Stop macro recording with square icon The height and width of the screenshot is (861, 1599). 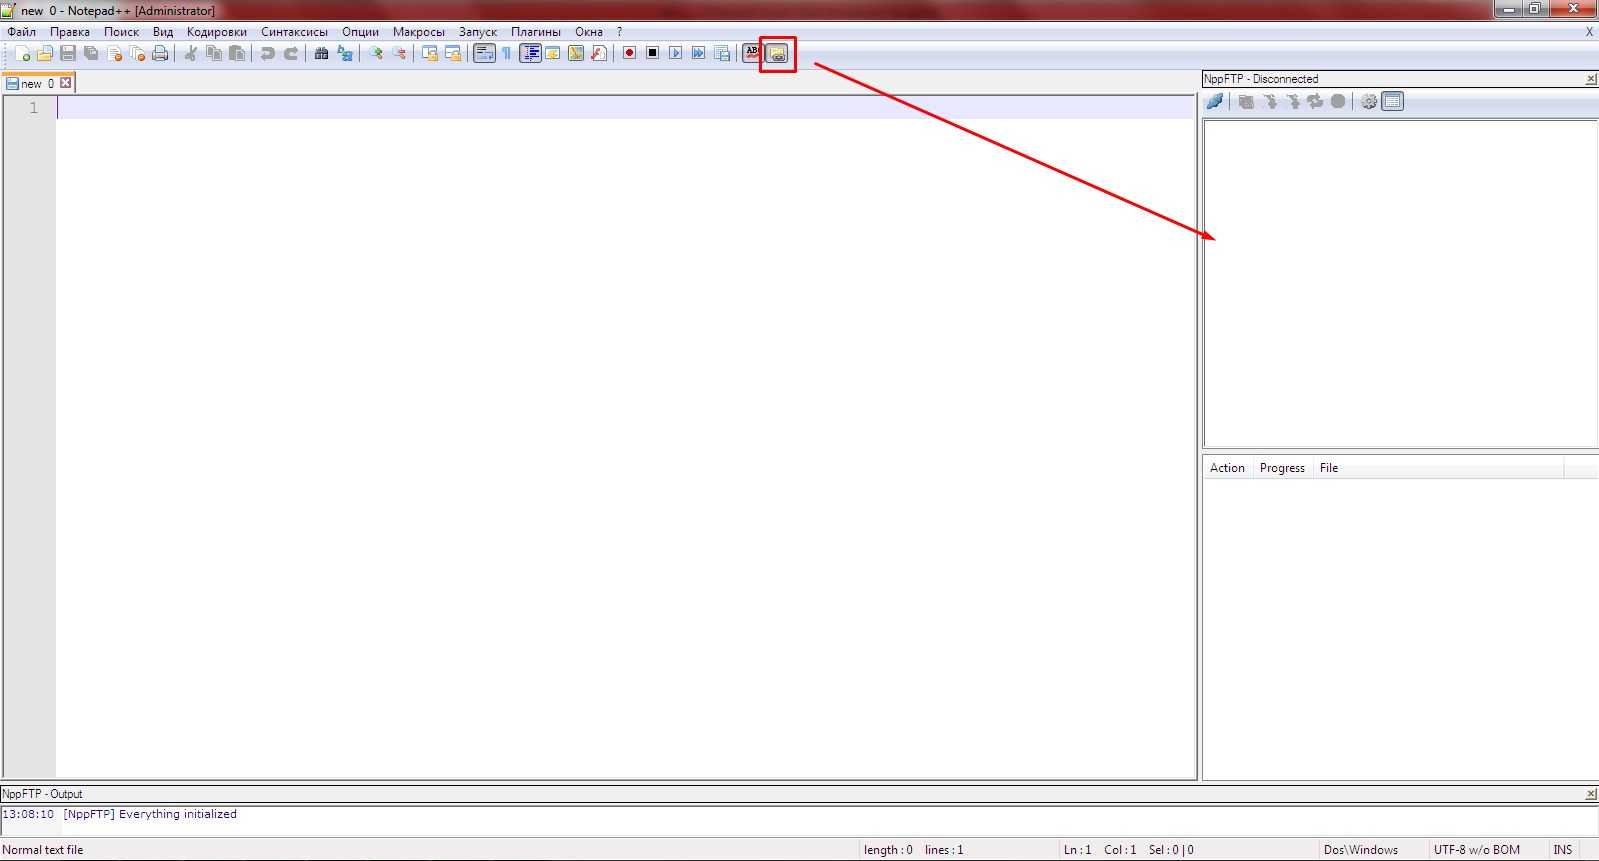[652, 53]
